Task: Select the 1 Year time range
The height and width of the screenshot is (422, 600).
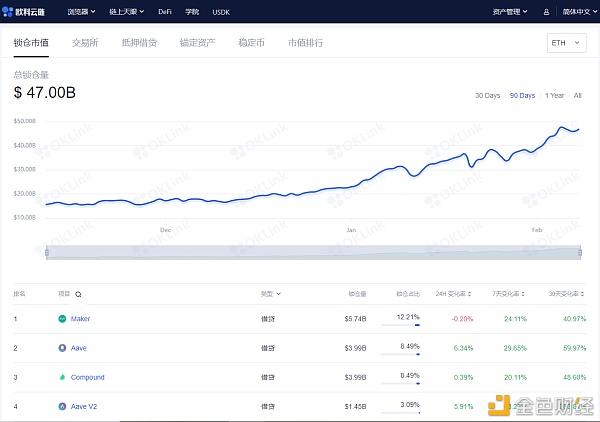Action: pyautogui.click(x=554, y=95)
